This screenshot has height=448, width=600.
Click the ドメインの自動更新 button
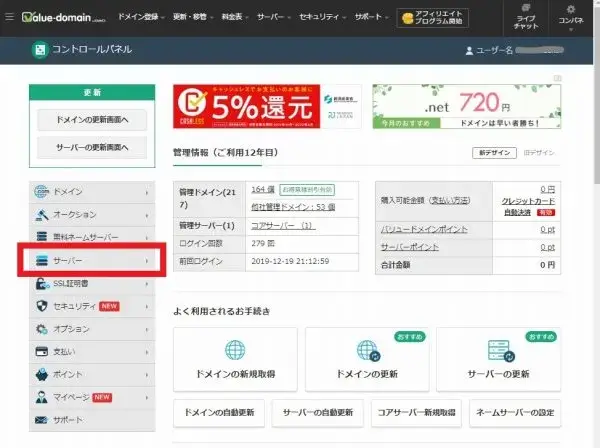coord(219,413)
